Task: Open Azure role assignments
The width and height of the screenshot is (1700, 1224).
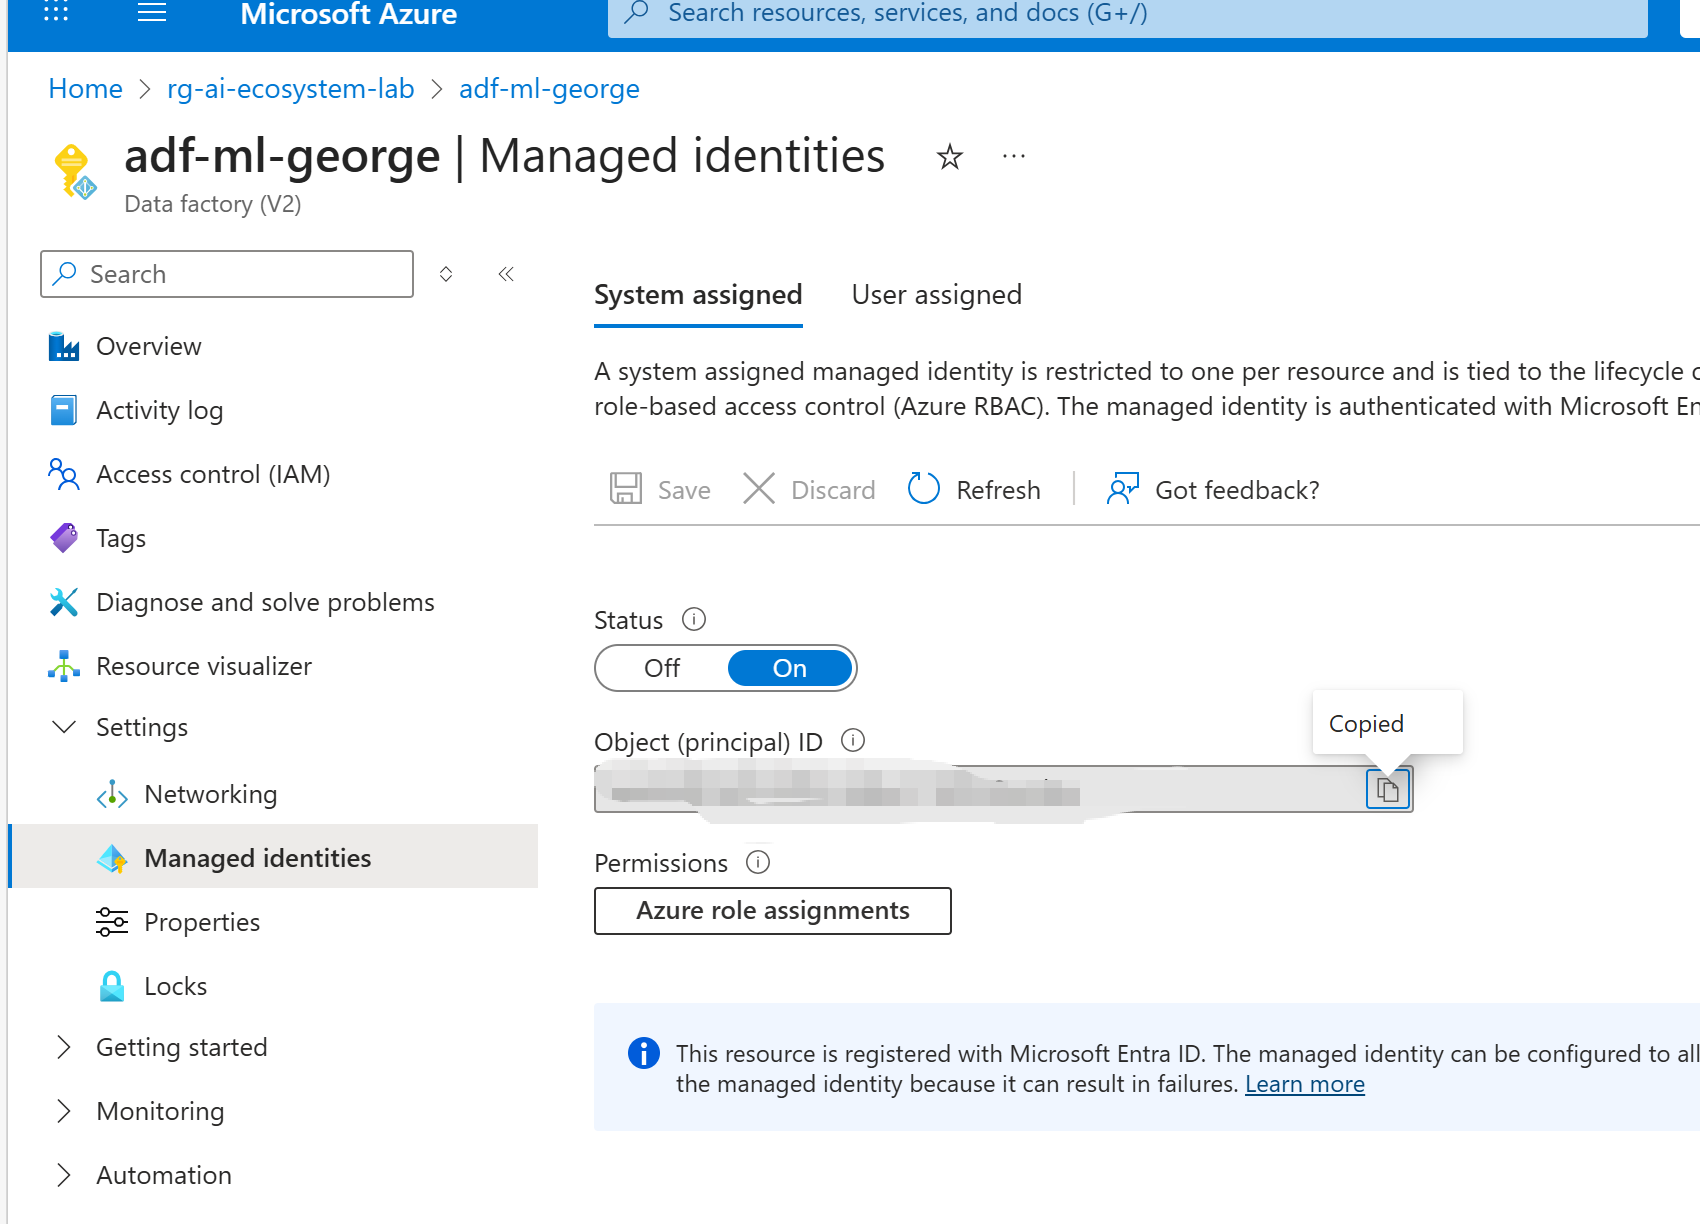Action: coord(772,911)
